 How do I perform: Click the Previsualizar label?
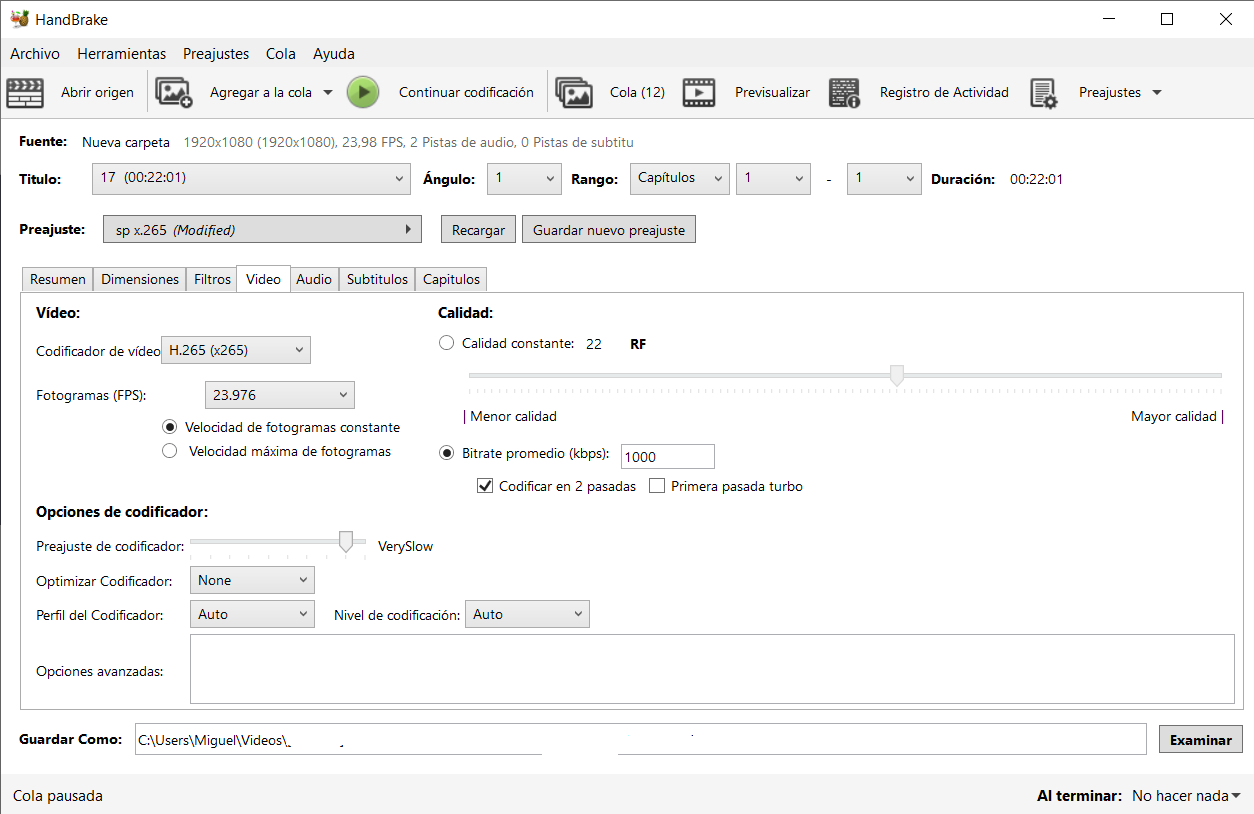pos(772,93)
